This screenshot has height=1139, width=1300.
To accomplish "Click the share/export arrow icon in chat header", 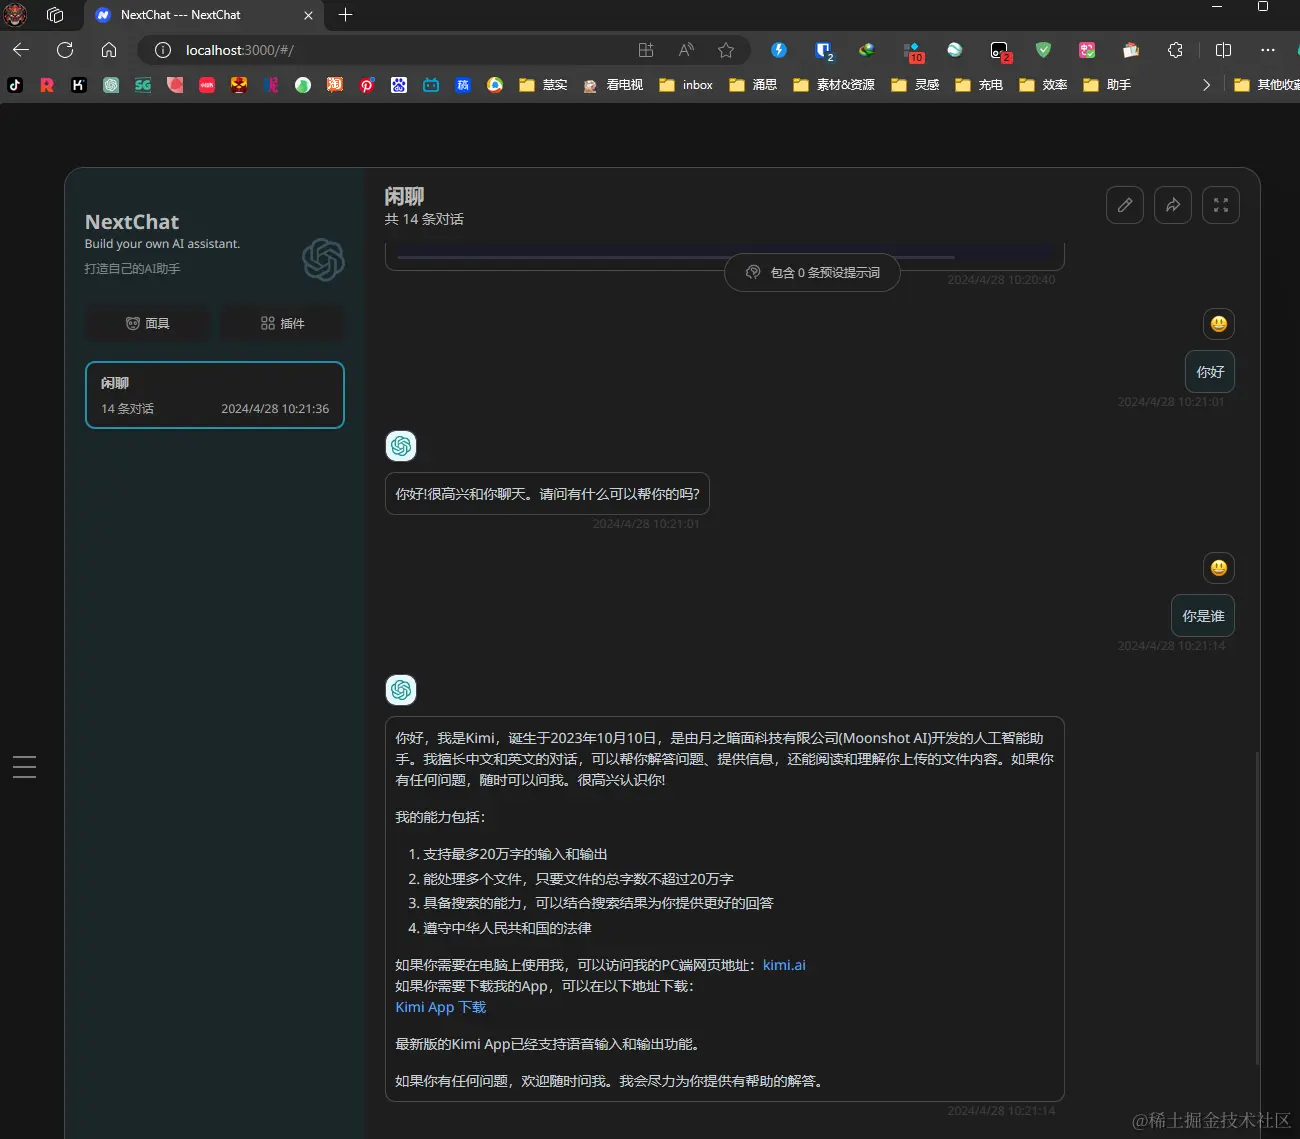I will [1173, 205].
